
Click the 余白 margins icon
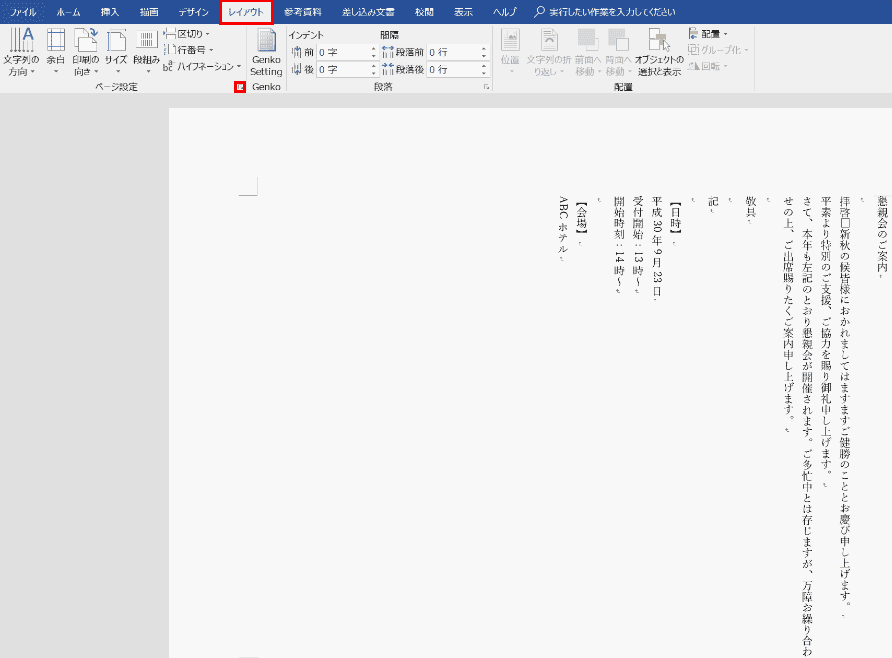pyautogui.click(x=55, y=52)
